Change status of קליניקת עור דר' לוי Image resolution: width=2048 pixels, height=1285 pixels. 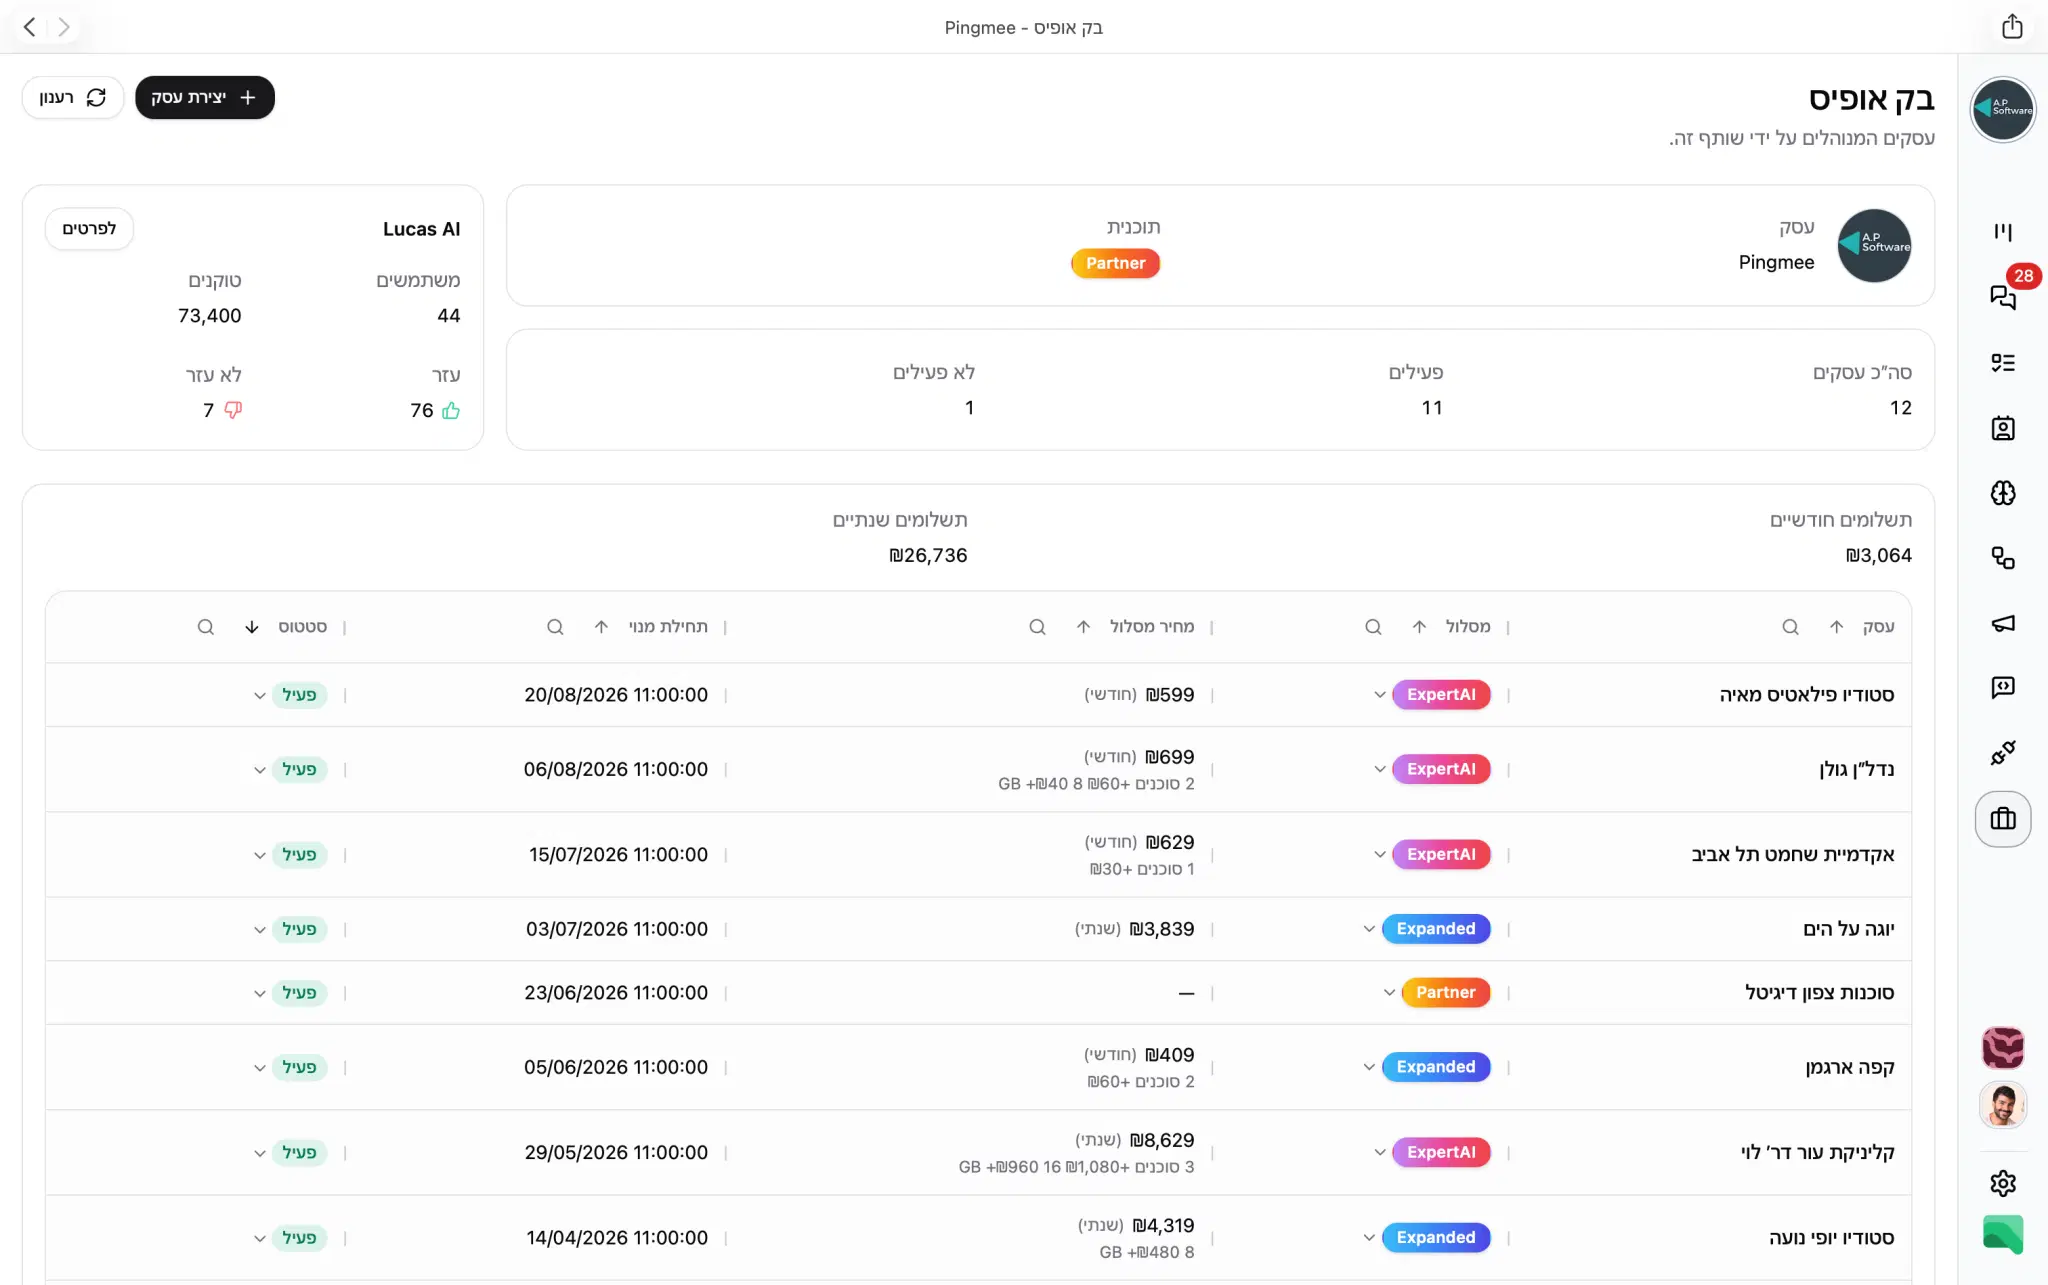coord(289,1152)
